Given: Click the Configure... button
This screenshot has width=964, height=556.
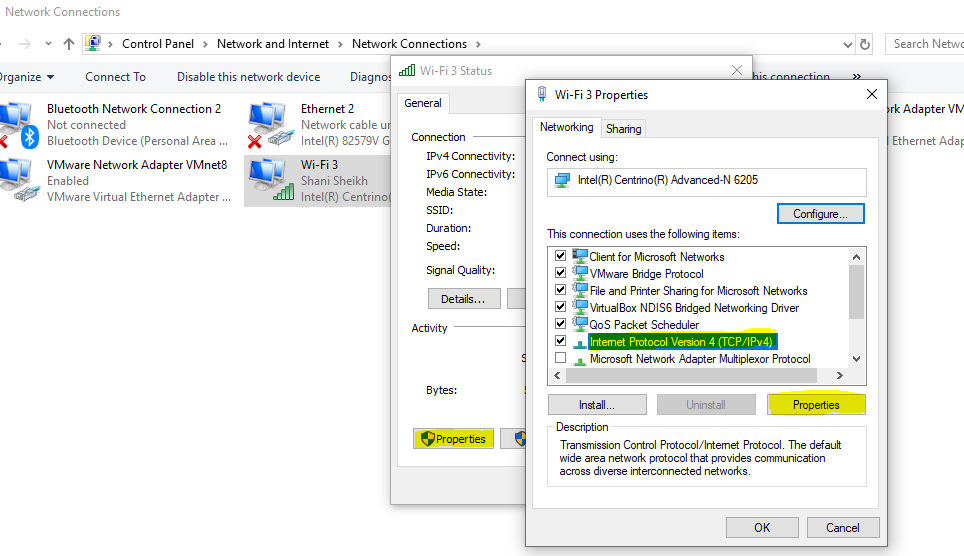Looking at the screenshot, I should [820, 213].
